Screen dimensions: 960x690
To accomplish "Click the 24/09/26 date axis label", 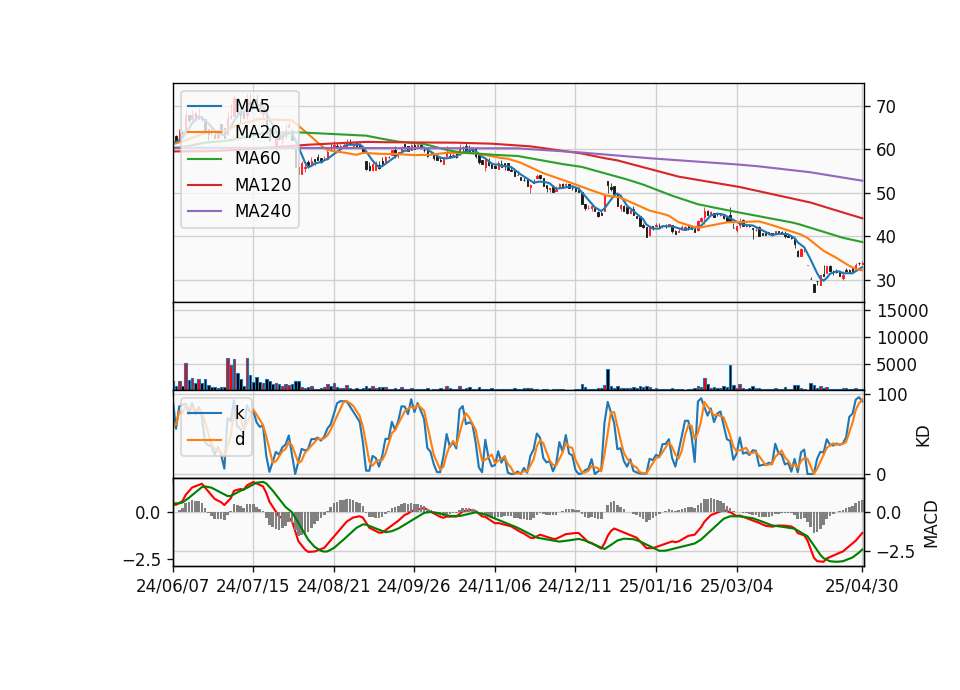I will (414, 586).
